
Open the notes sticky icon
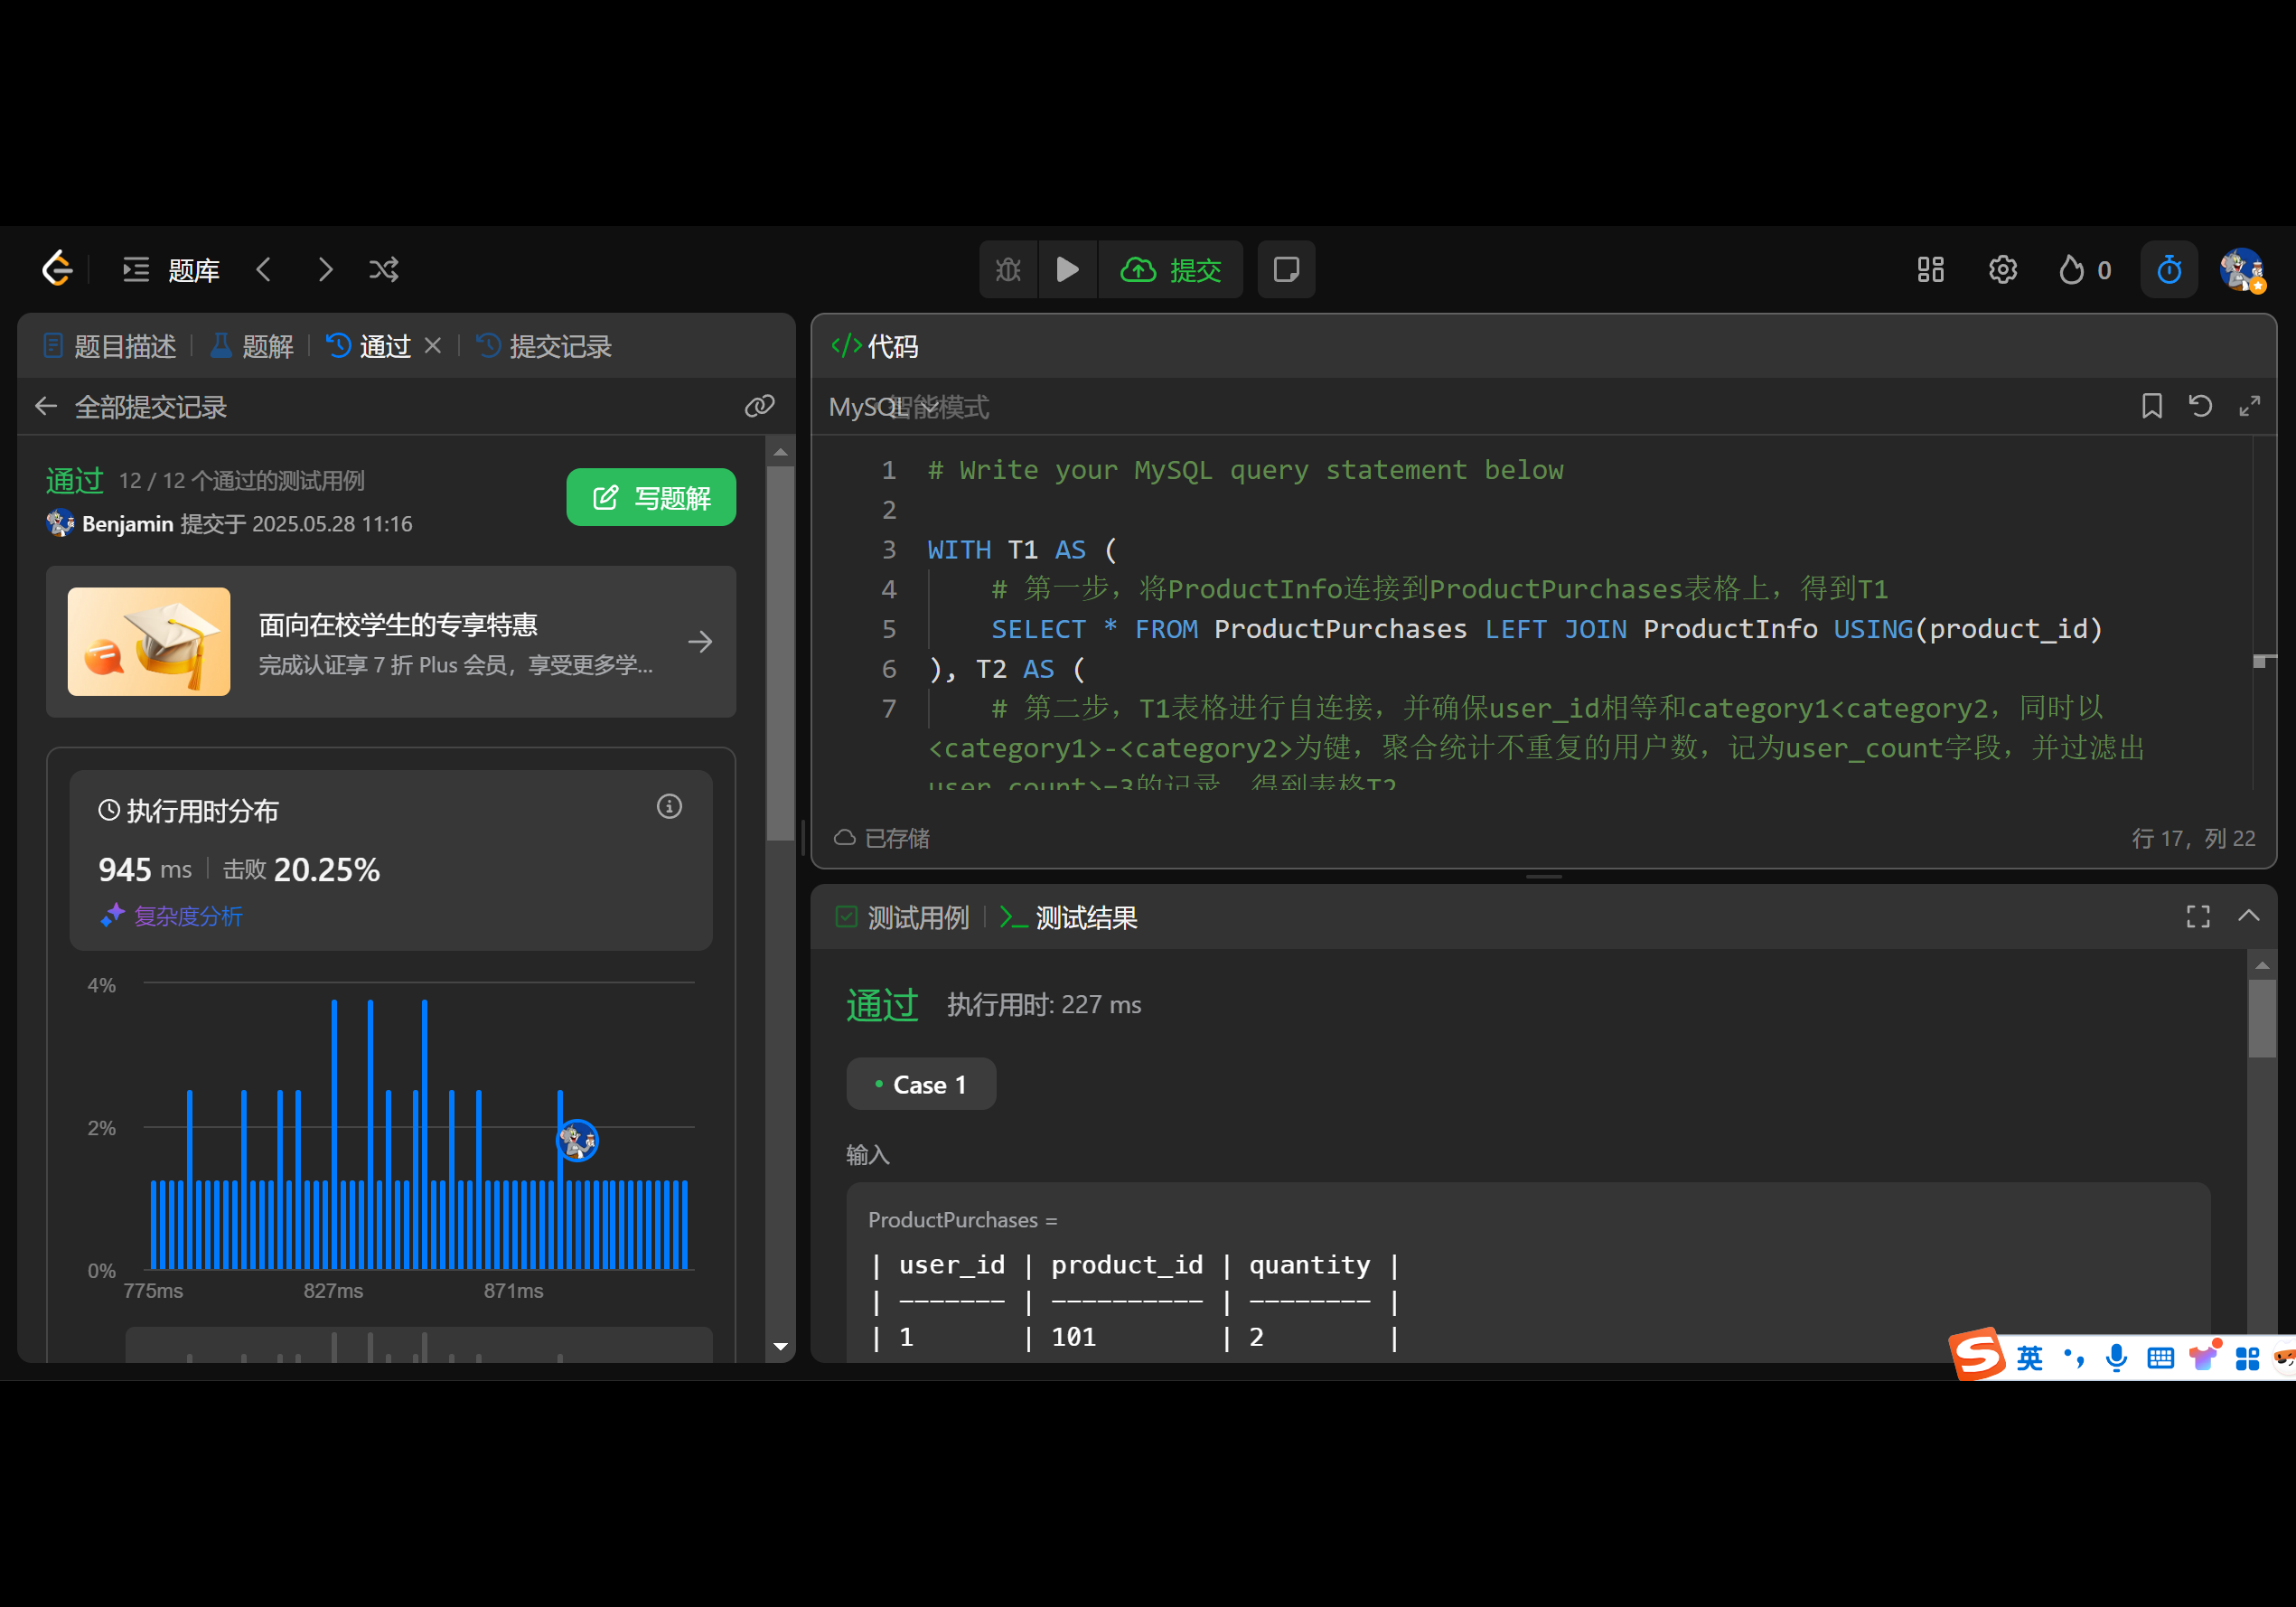tap(1286, 270)
